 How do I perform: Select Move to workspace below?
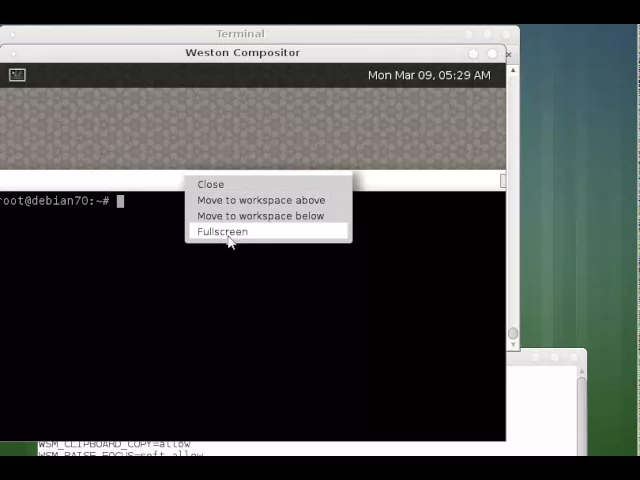pyautogui.click(x=269, y=216)
